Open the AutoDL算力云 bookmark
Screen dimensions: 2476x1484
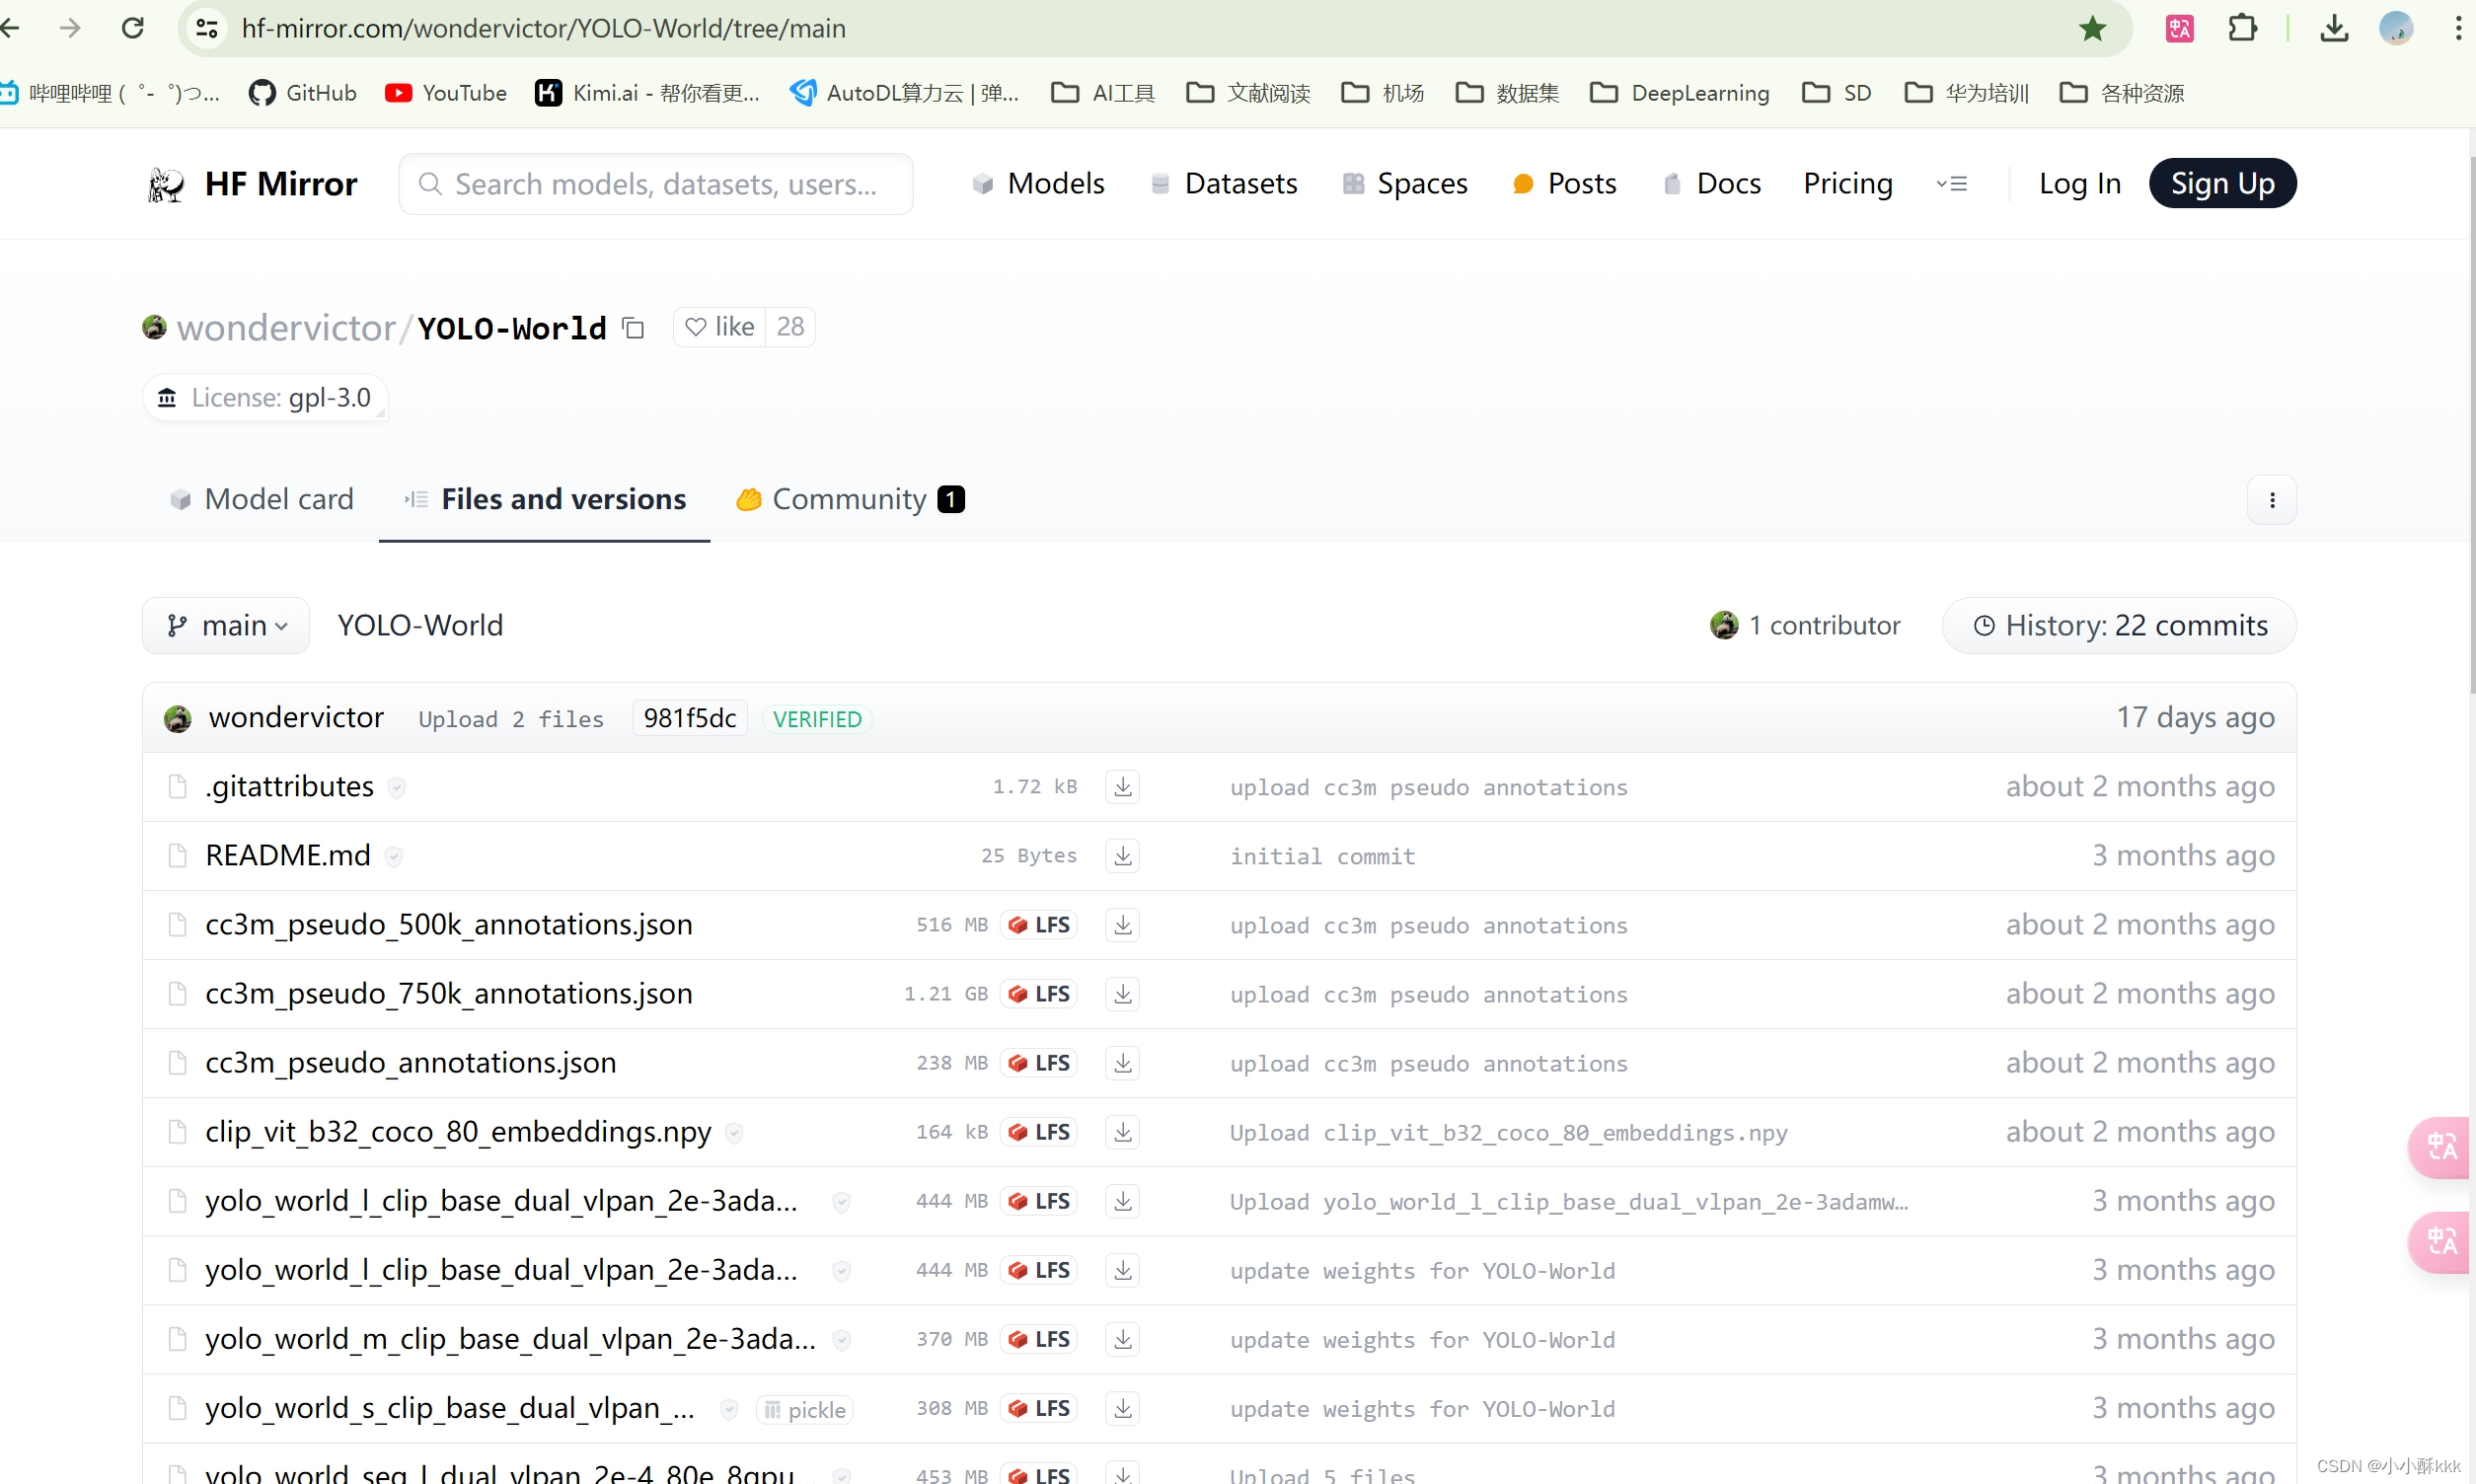tap(906, 93)
